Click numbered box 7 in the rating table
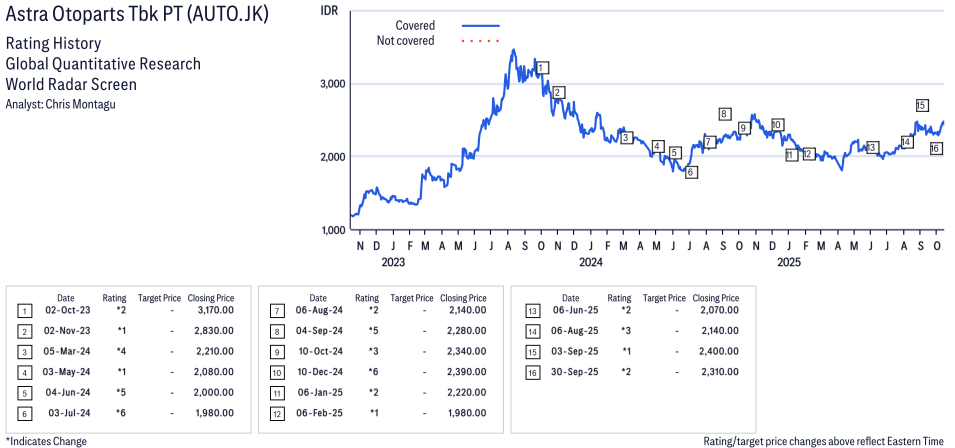This screenshot has width=955, height=448. 276,310
